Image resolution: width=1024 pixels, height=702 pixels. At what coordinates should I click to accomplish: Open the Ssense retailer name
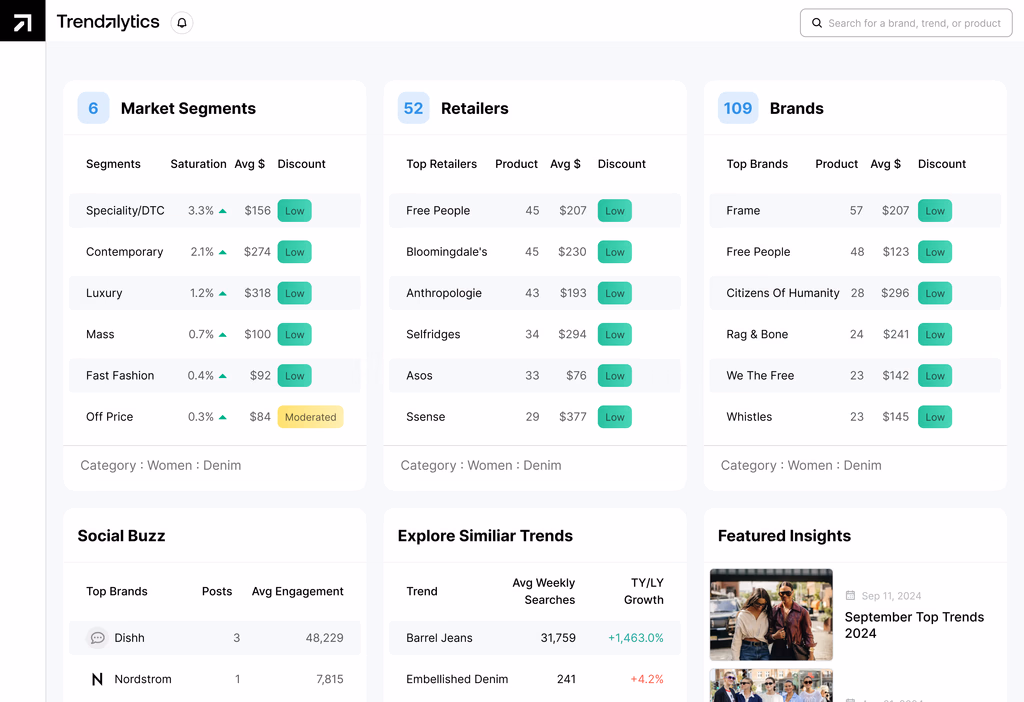(426, 417)
